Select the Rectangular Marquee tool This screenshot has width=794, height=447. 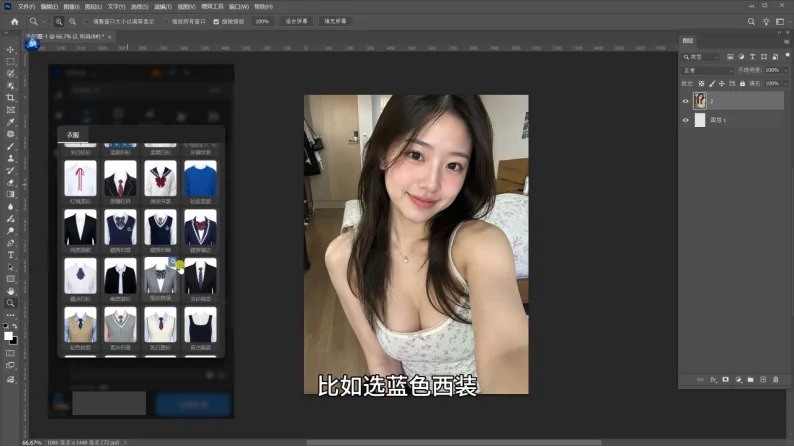pyautogui.click(x=10, y=61)
